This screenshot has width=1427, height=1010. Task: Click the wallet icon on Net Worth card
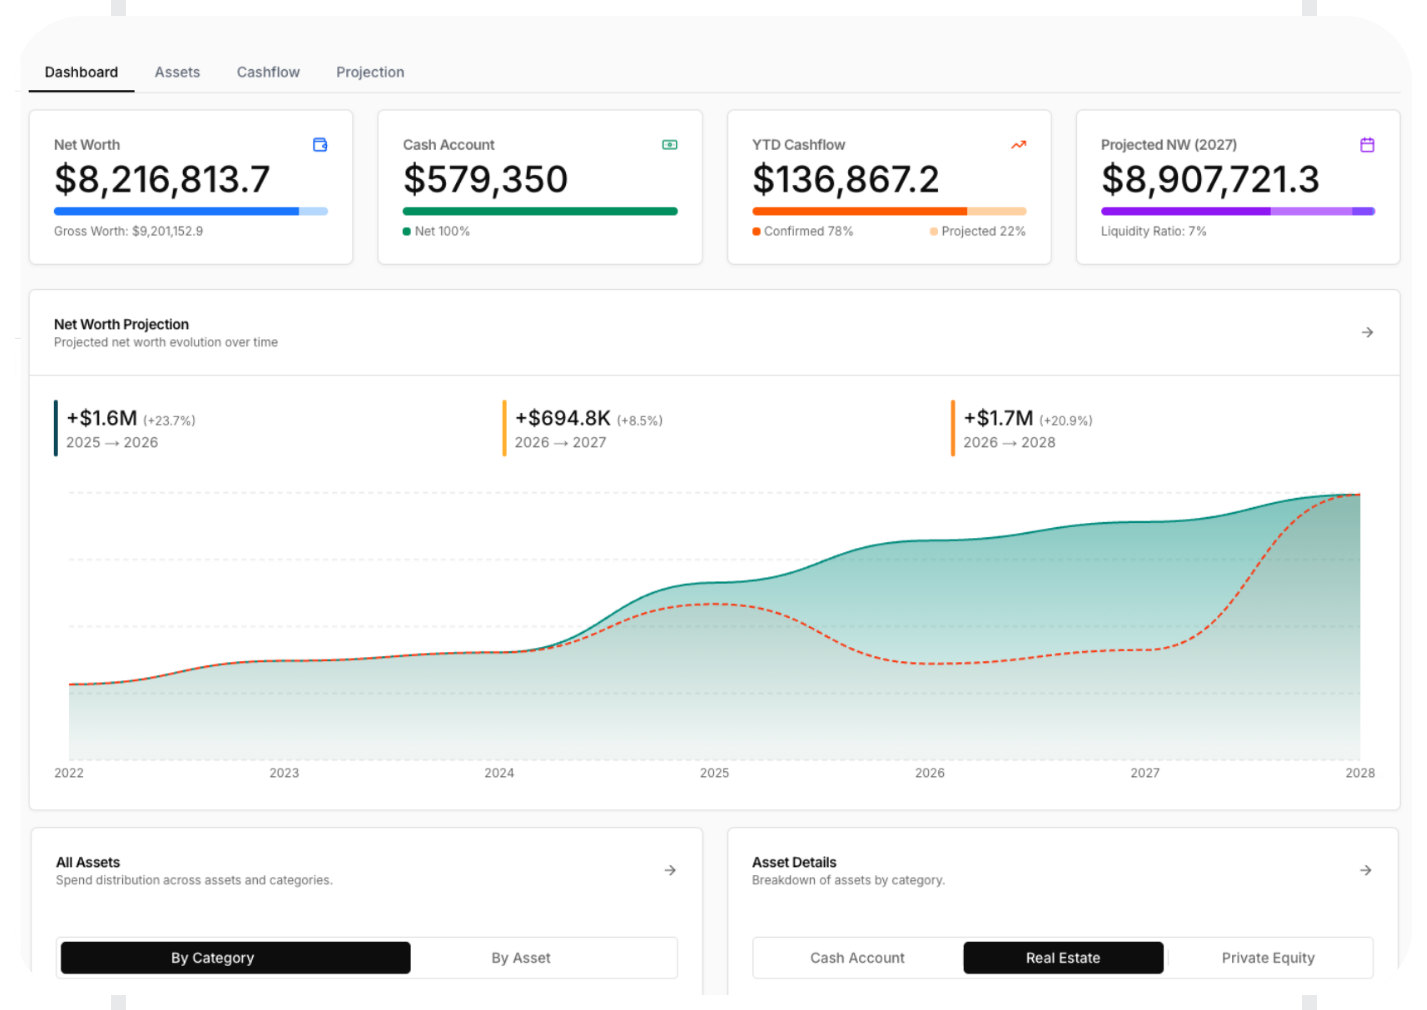320,145
